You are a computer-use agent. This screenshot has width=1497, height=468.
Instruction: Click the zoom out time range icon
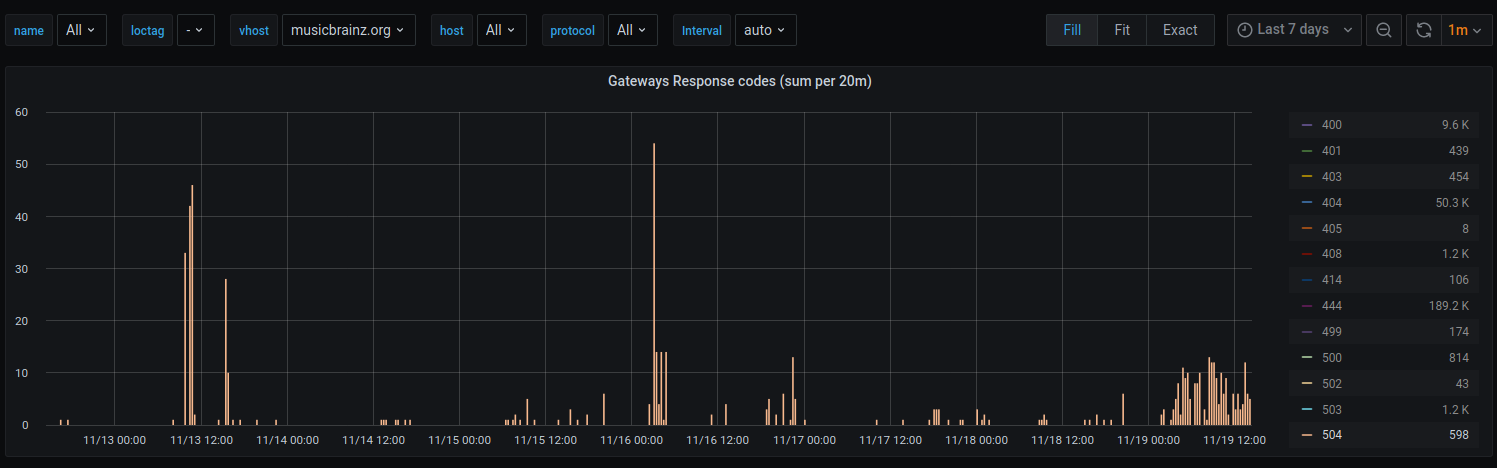click(x=1383, y=30)
